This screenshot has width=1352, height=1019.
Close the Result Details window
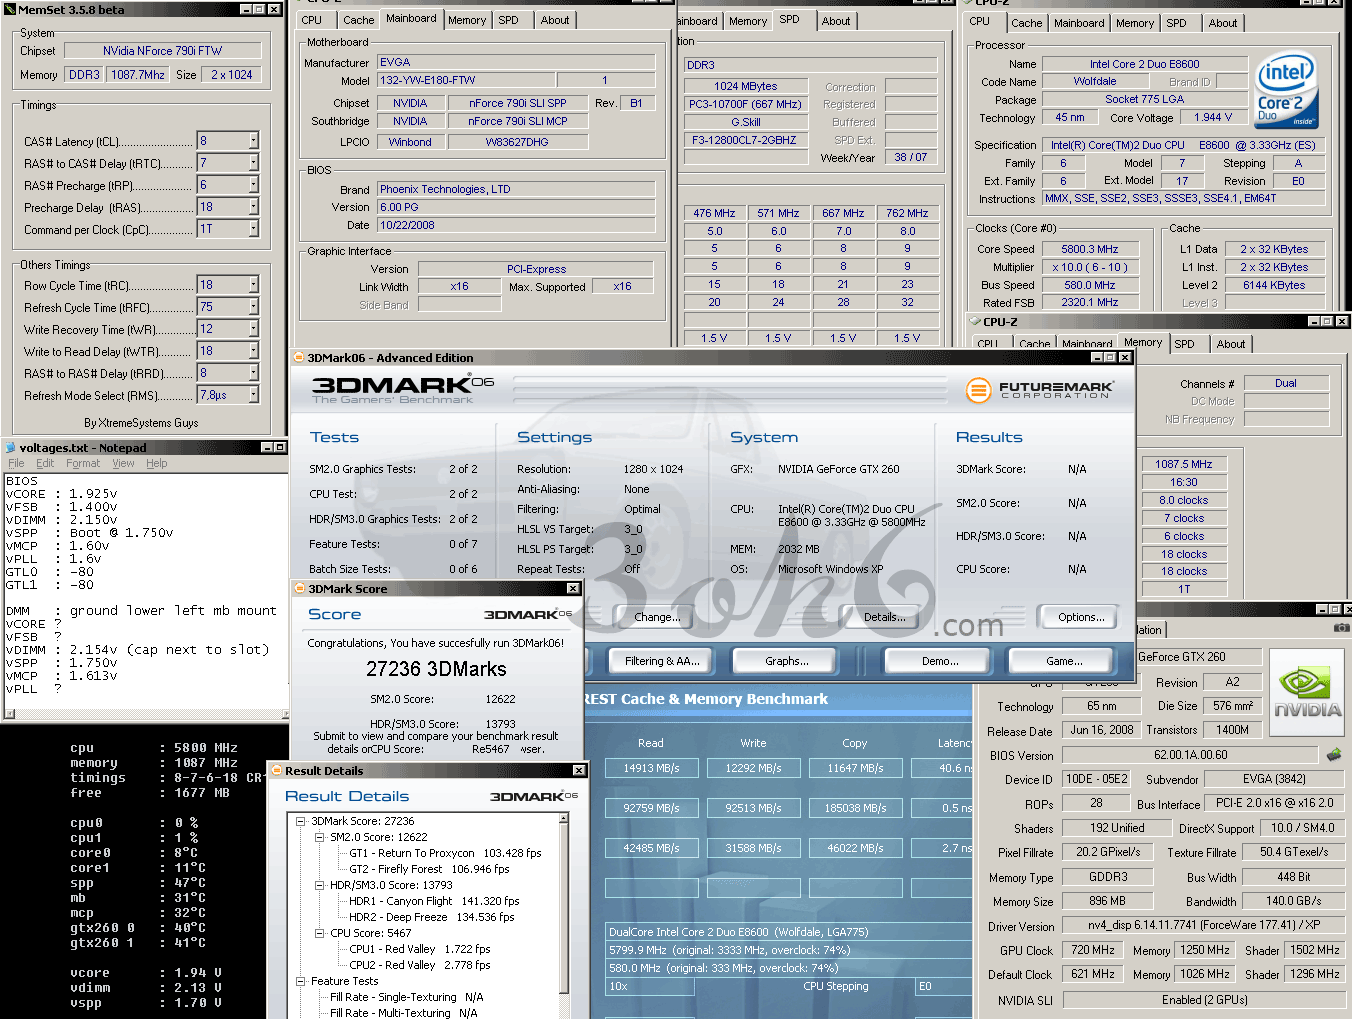579,771
